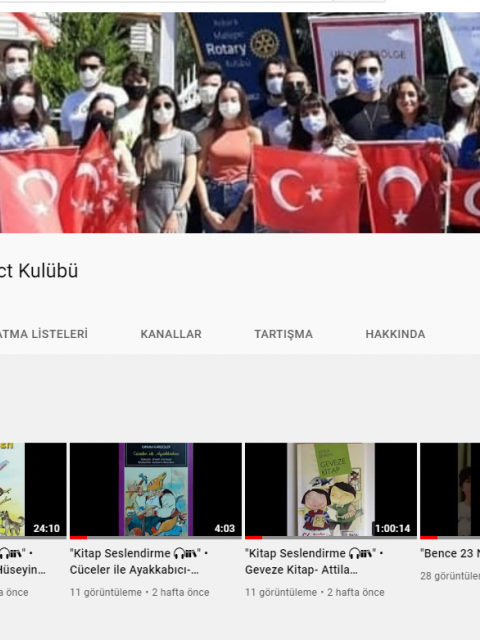Switch to the oynatma listeleri tab
Image resolution: width=480 pixels, height=640 pixels.
coord(44,334)
